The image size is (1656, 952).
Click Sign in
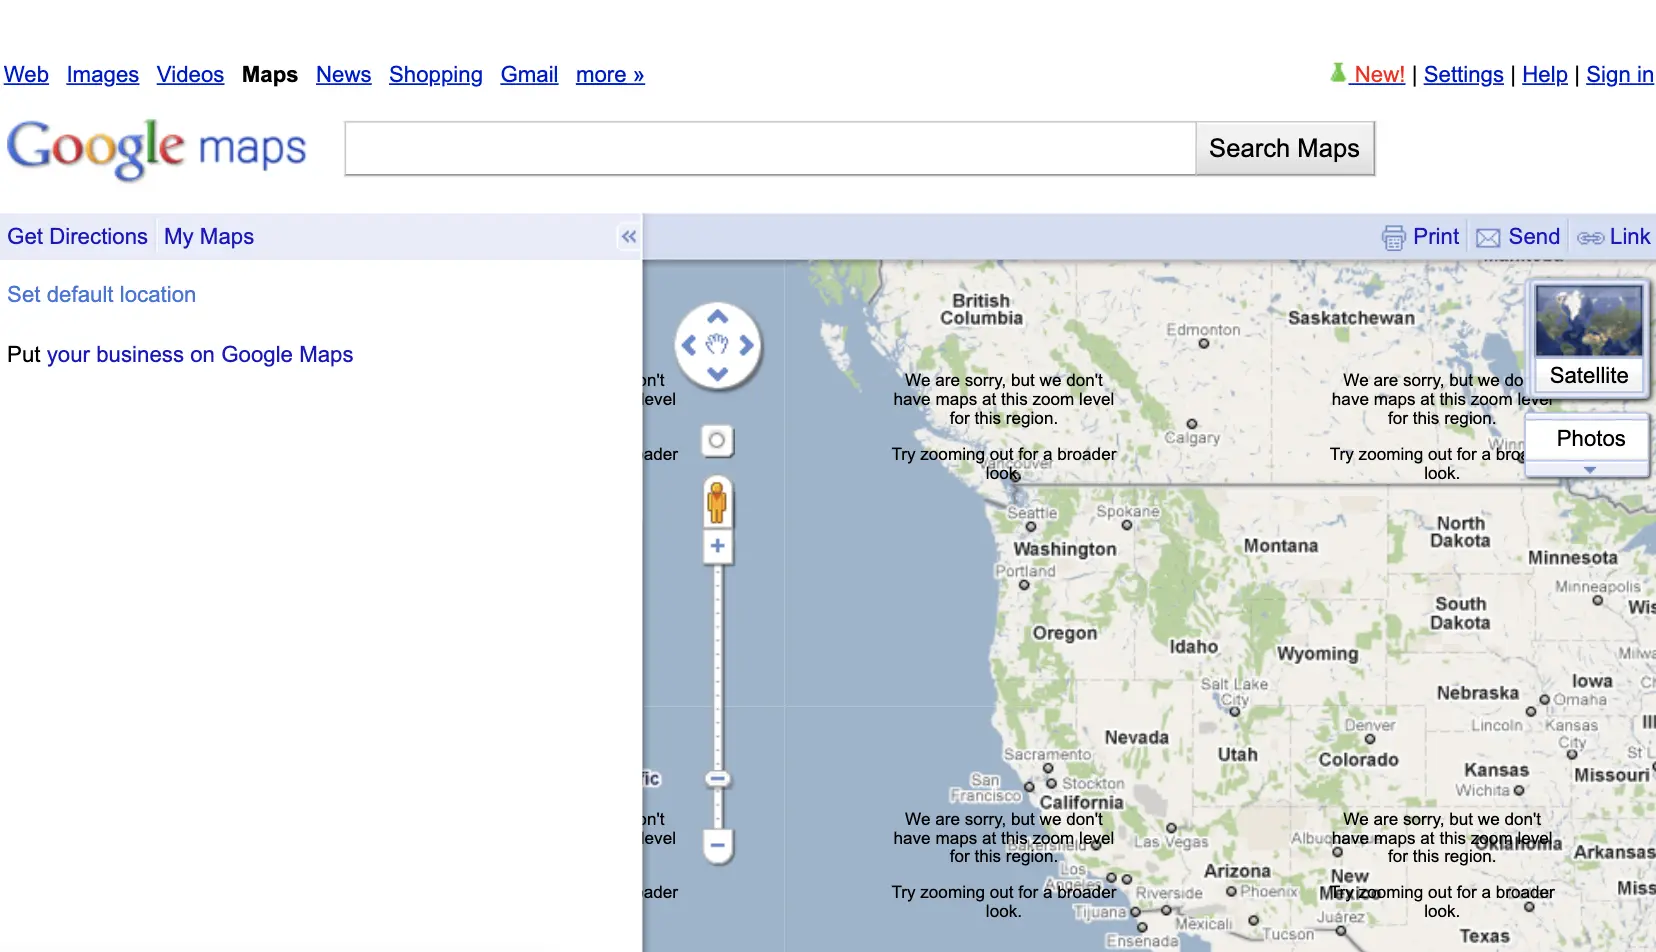[1620, 75]
